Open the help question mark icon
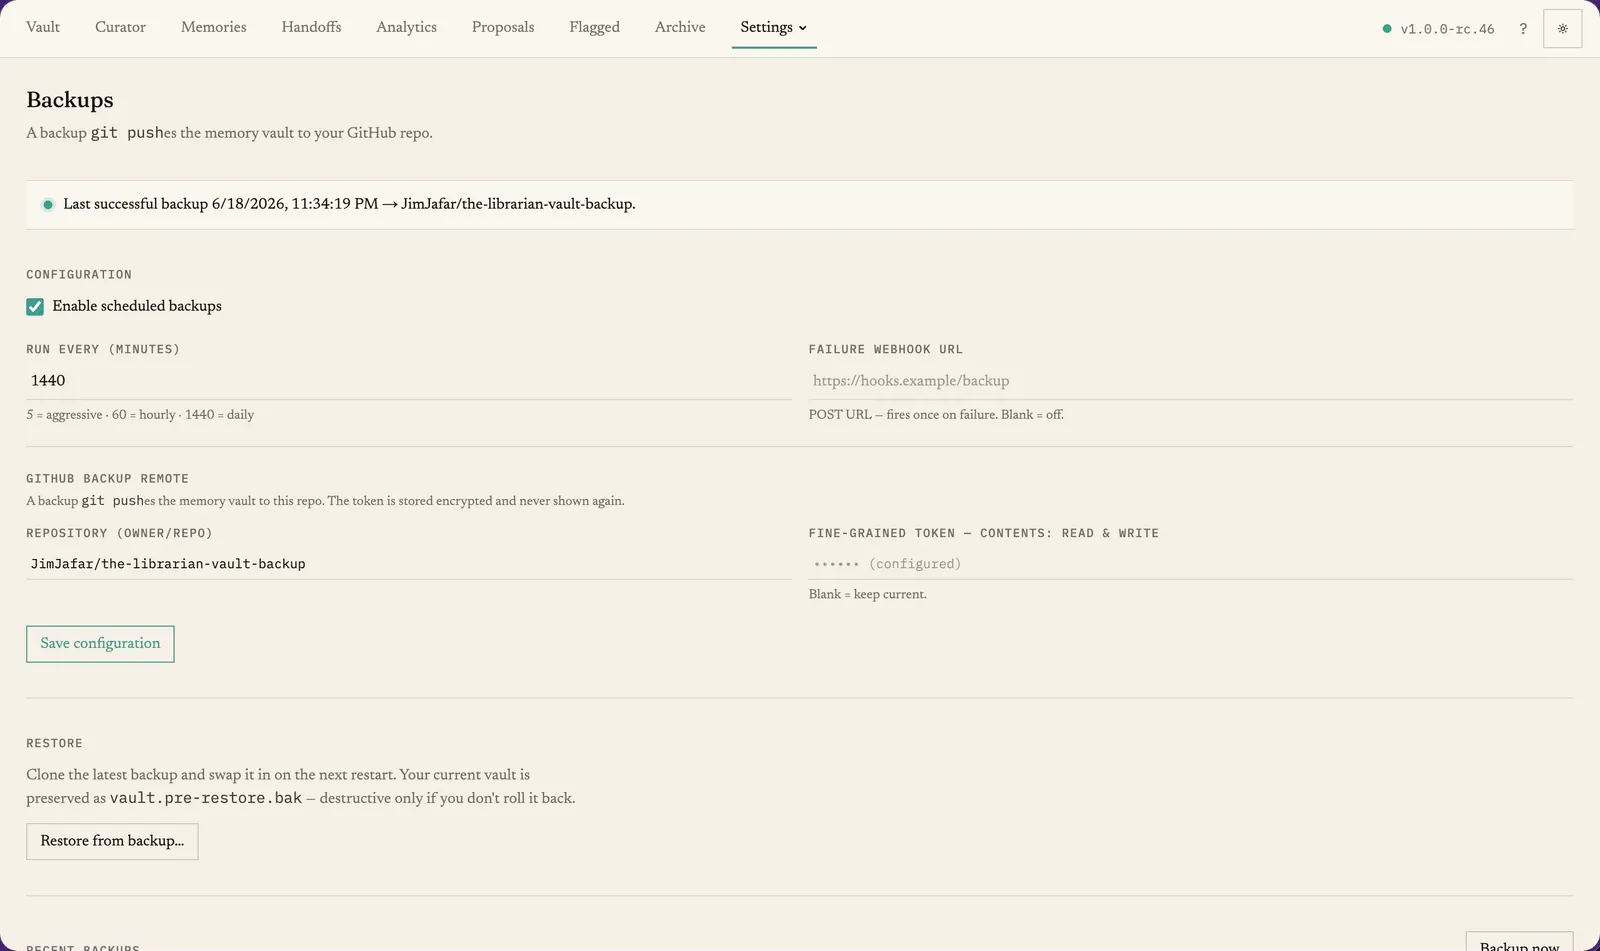This screenshot has height=951, width=1600. coord(1523,29)
